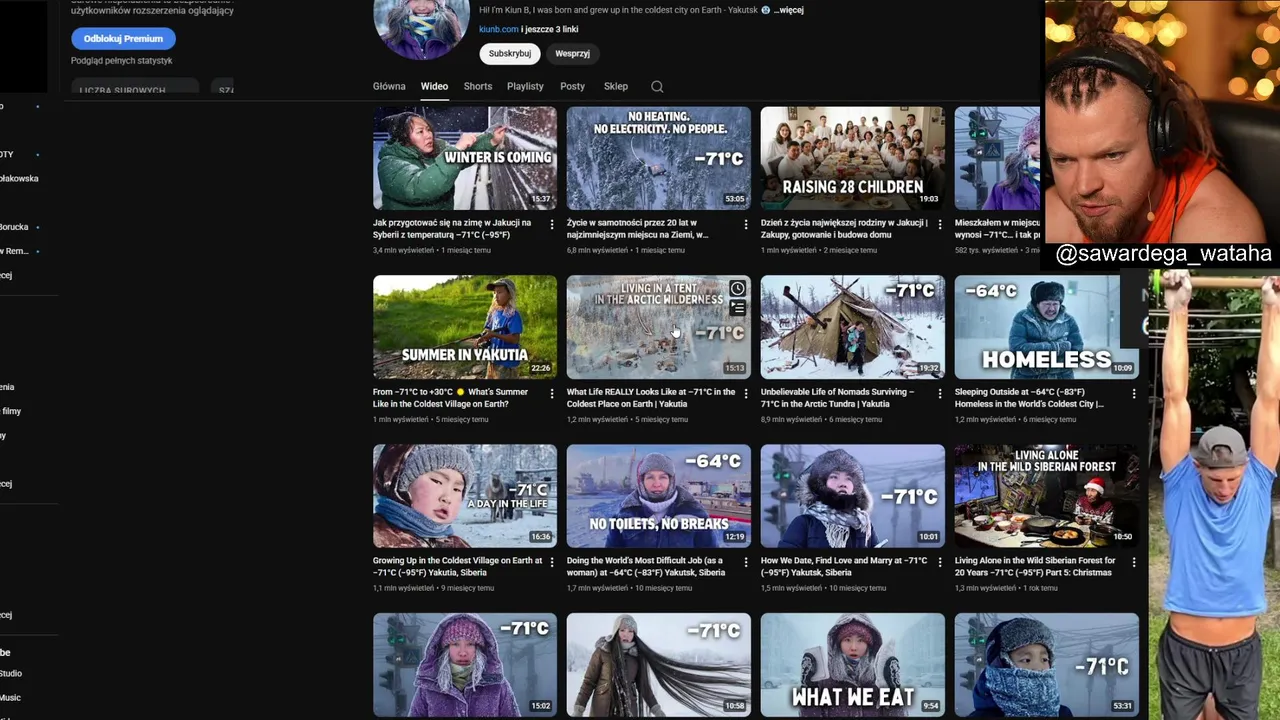
Task: Open the Shorts tab
Action: coord(478,86)
